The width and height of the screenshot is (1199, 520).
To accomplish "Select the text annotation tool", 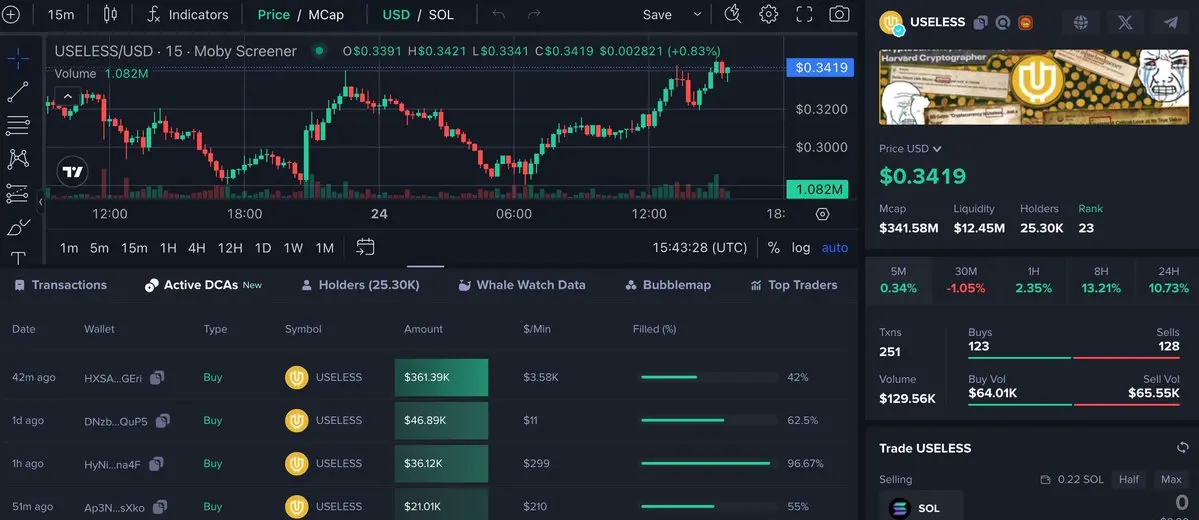I will click(18, 258).
